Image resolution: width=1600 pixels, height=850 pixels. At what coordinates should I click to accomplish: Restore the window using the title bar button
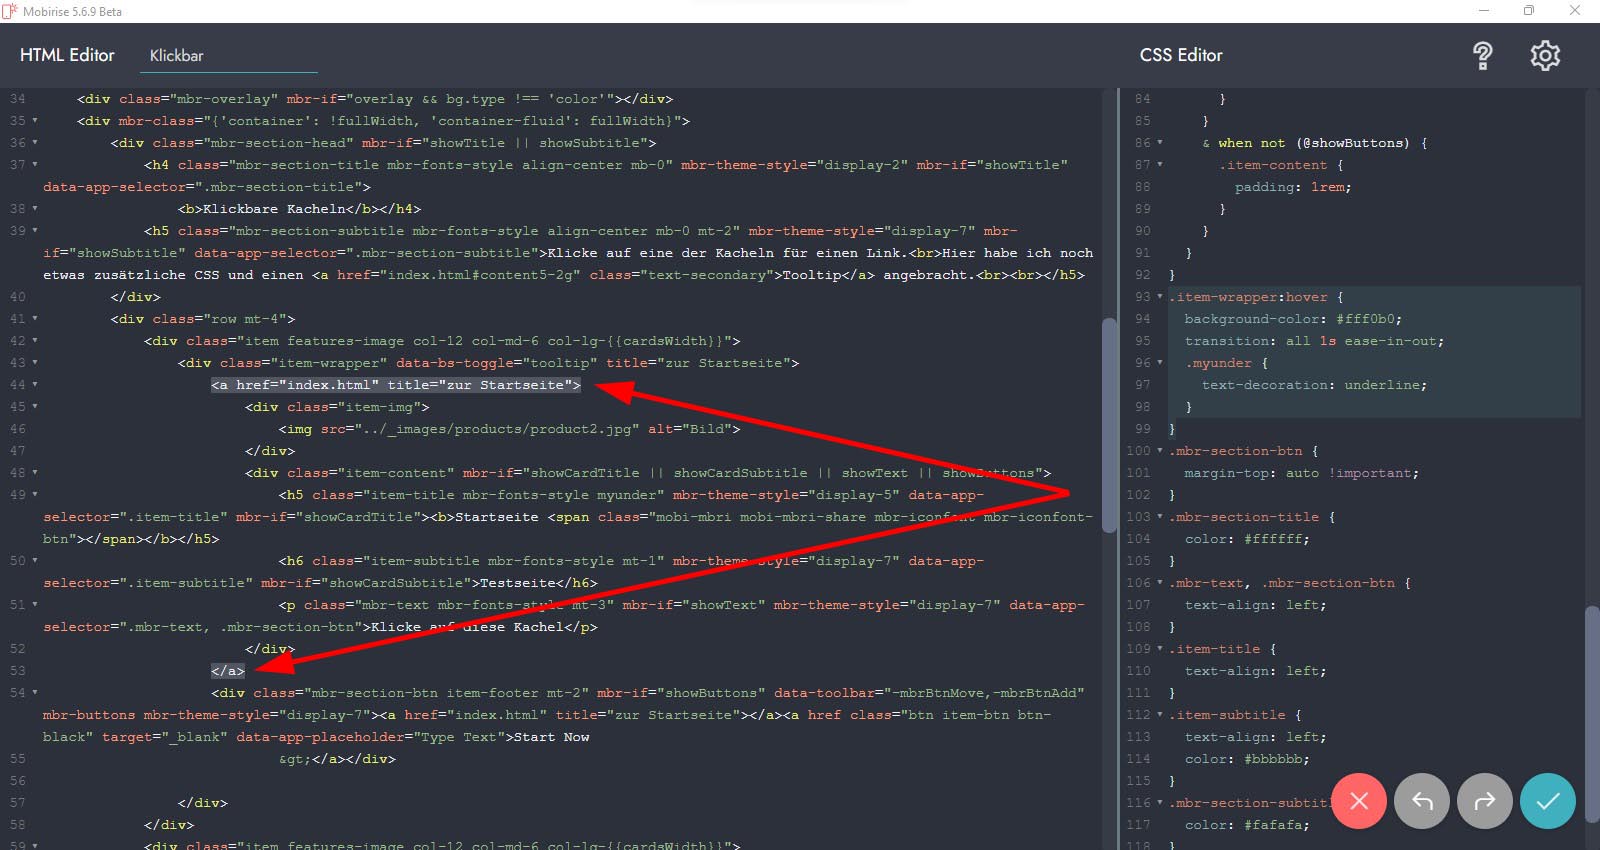(1528, 11)
